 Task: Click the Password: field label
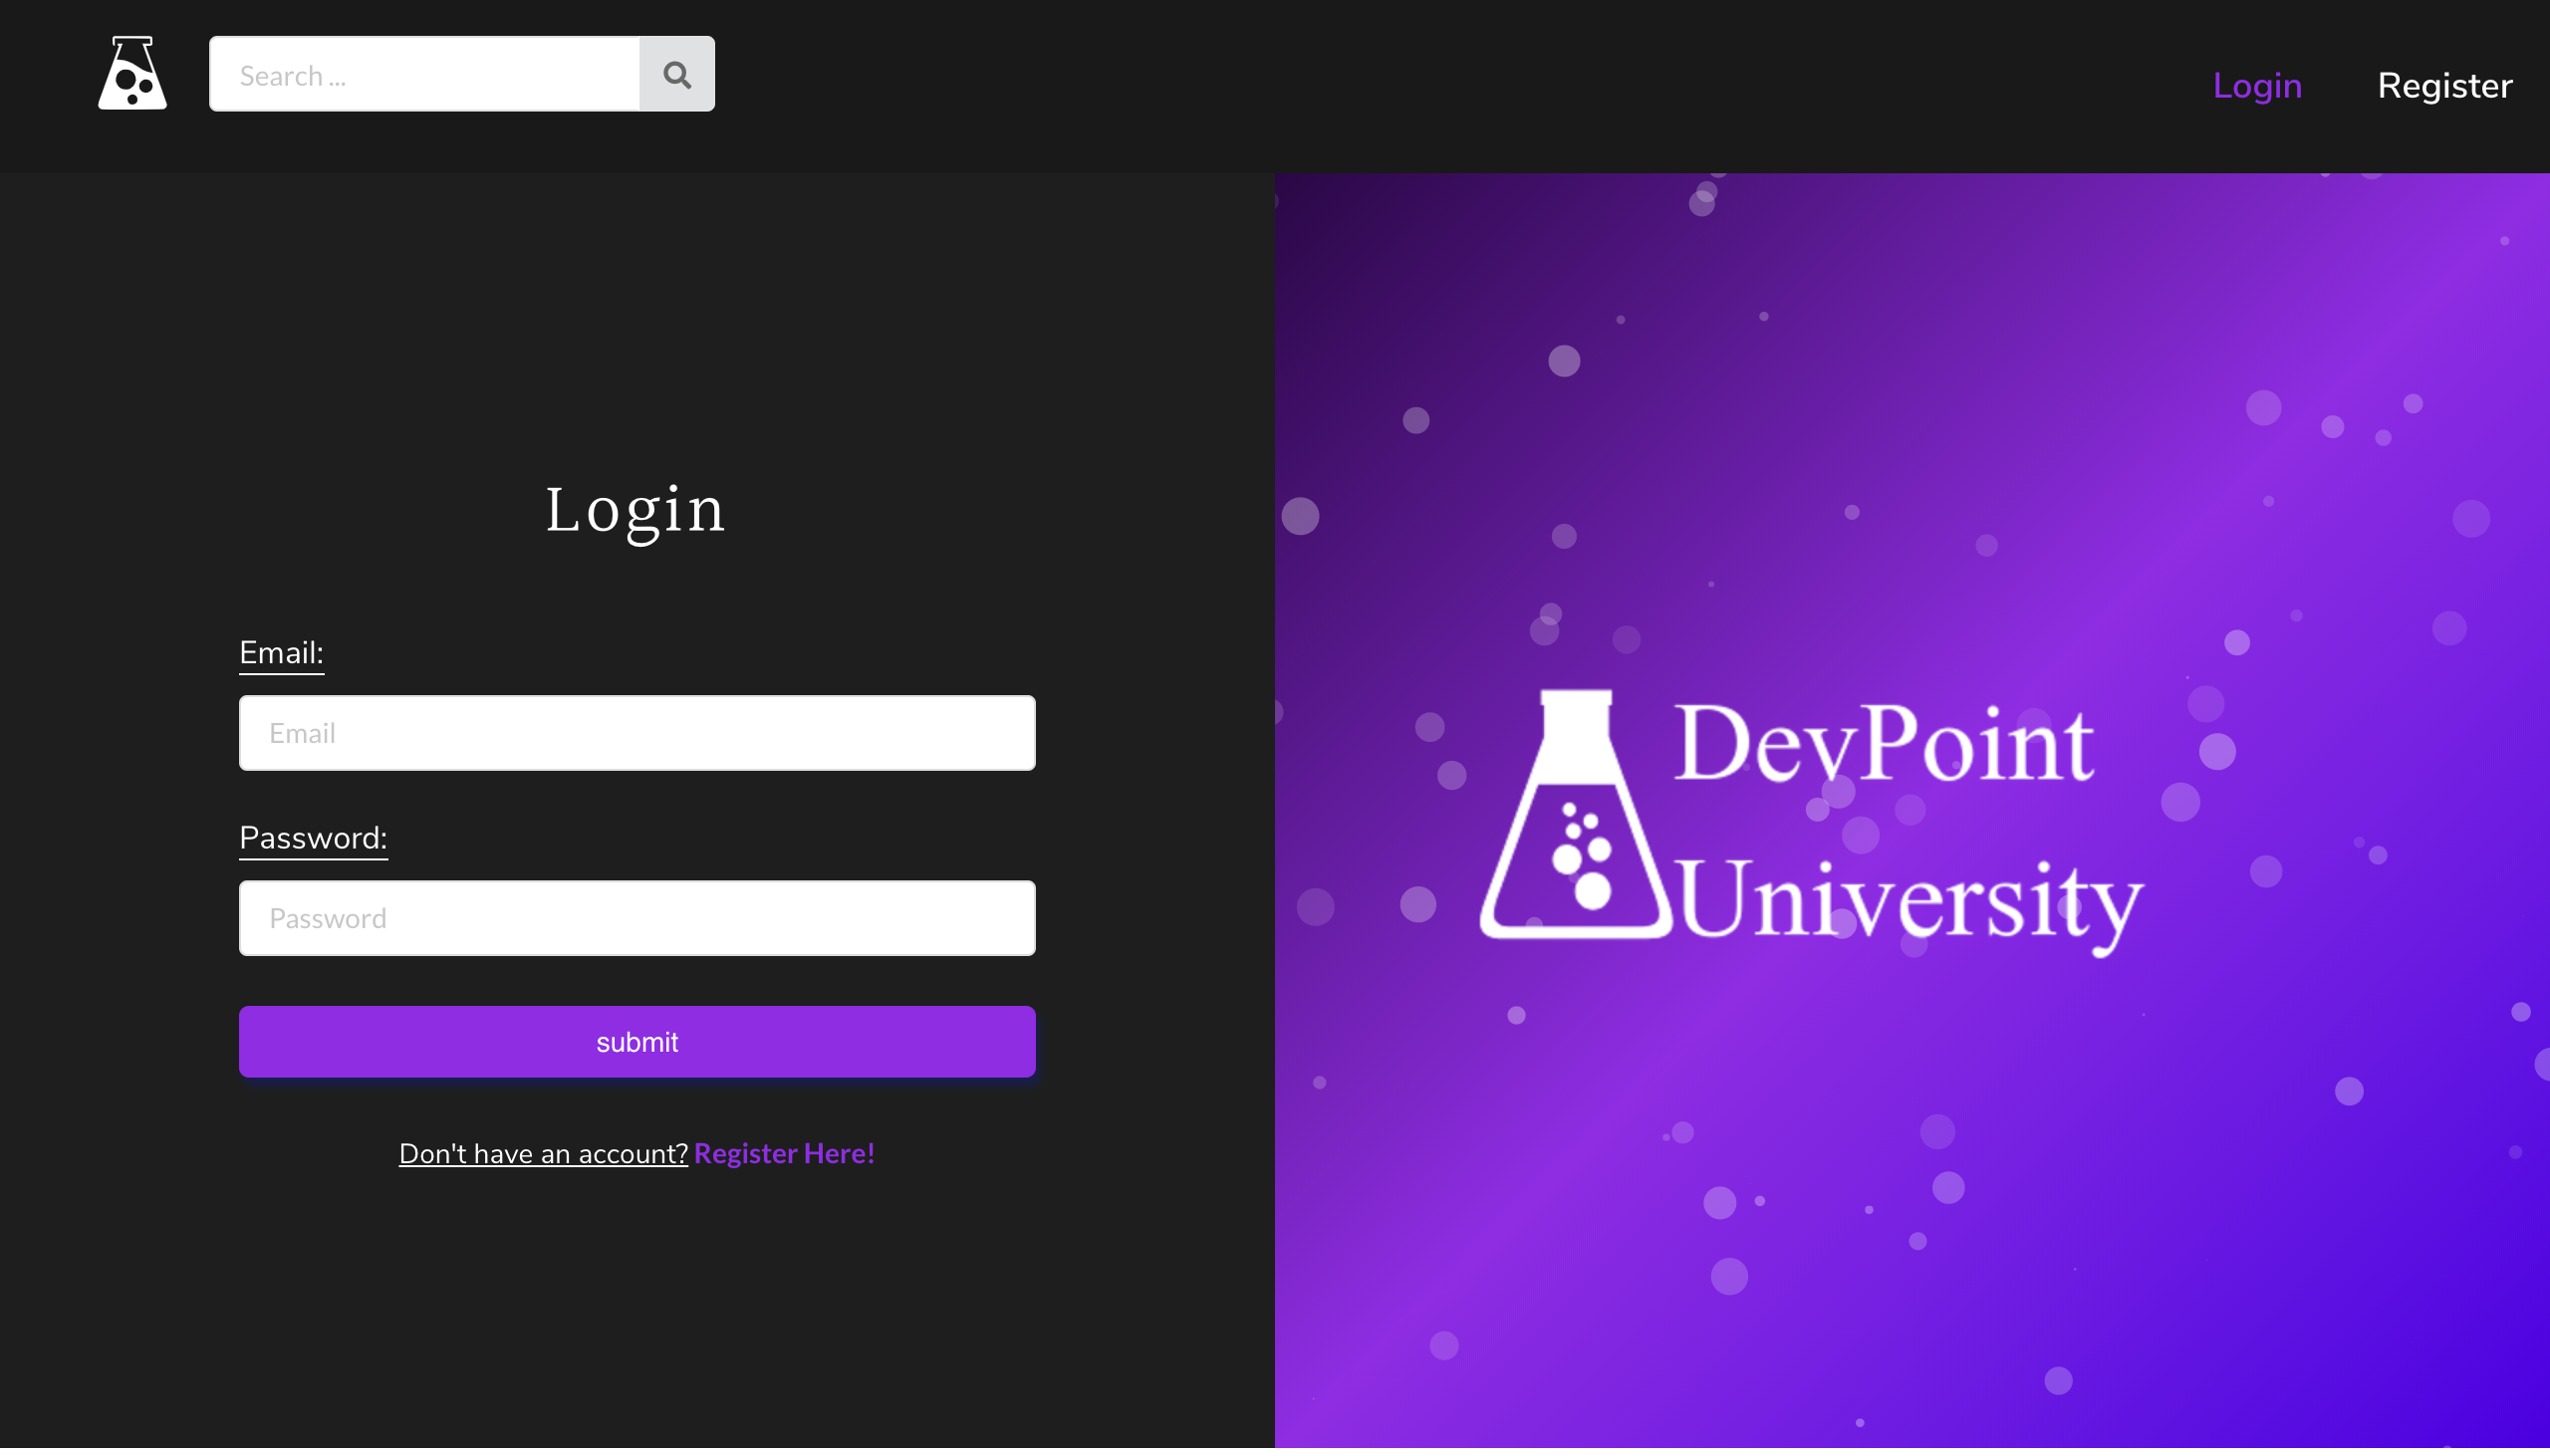(313, 838)
